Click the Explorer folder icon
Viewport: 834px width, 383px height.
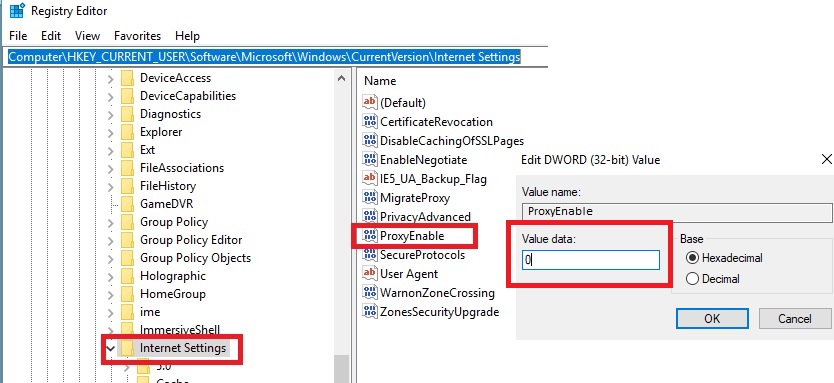(x=127, y=132)
